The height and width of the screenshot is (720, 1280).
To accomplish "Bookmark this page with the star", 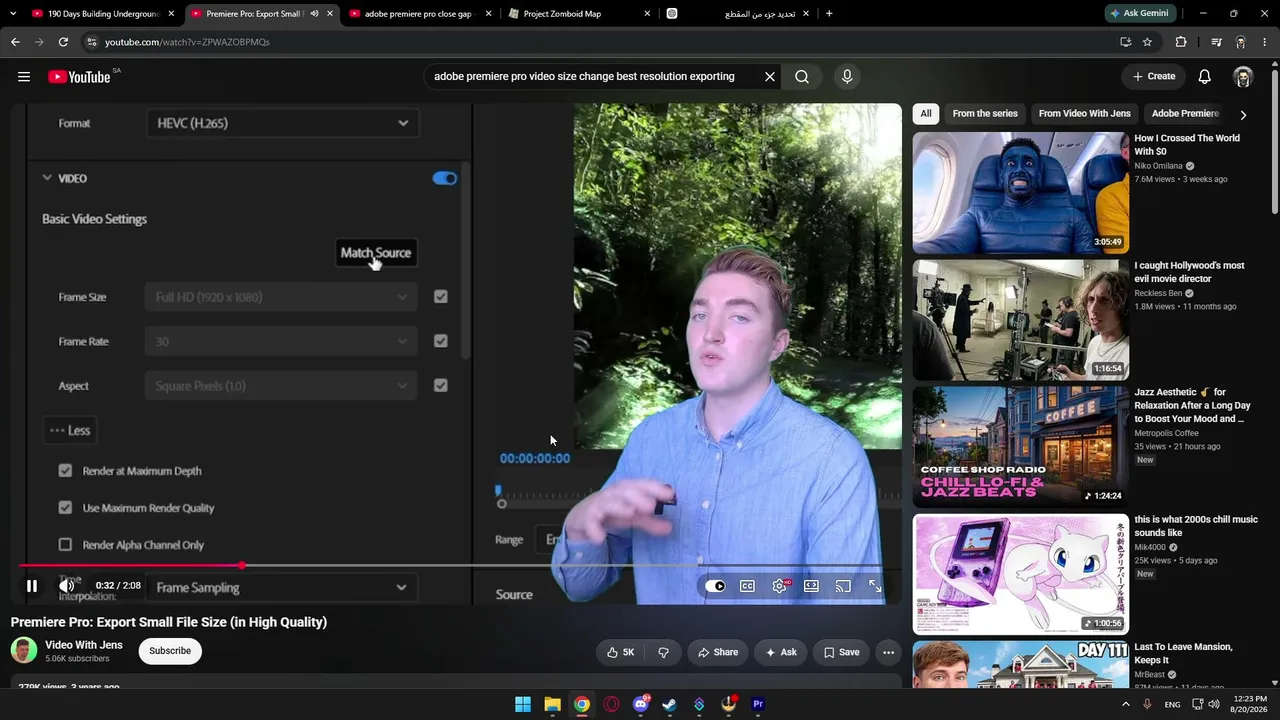I will [x=1147, y=42].
